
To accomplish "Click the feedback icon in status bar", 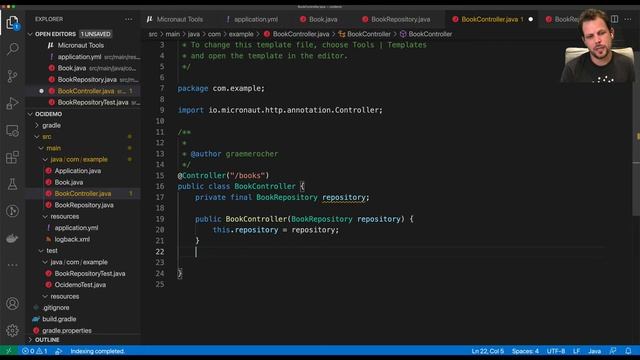I will click(613, 351).
